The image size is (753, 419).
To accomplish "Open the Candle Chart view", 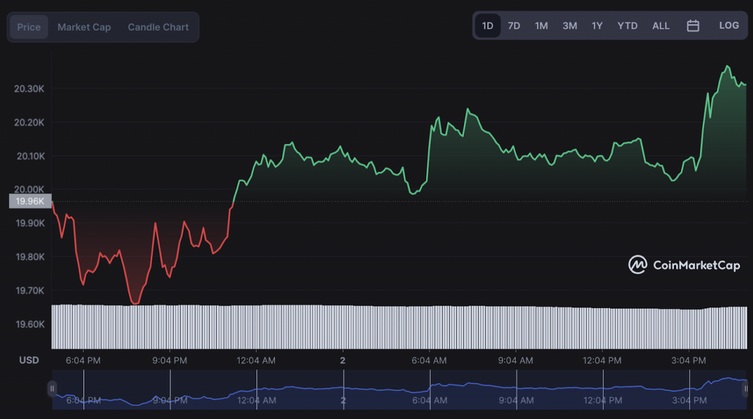I will point(158,27).
